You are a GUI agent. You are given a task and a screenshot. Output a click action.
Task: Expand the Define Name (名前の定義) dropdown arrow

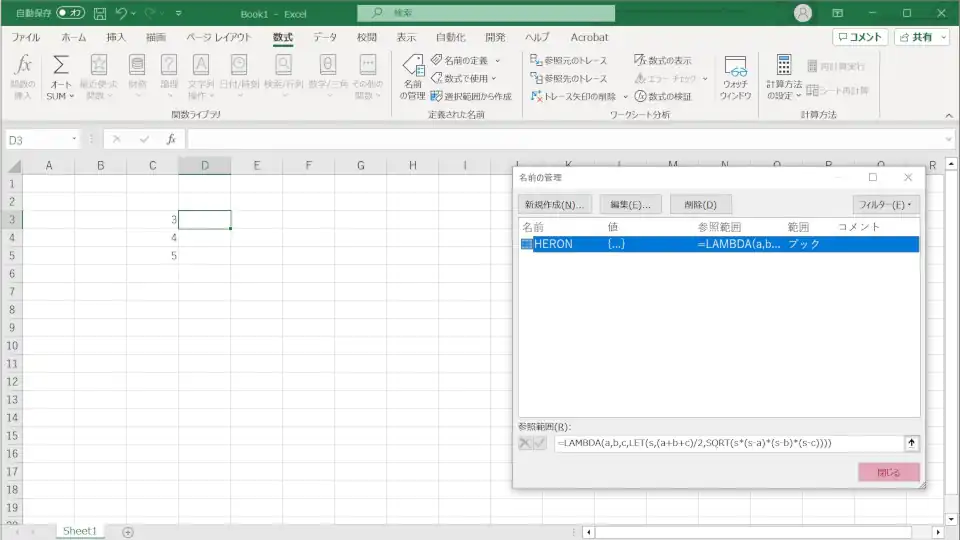(498, 61)
